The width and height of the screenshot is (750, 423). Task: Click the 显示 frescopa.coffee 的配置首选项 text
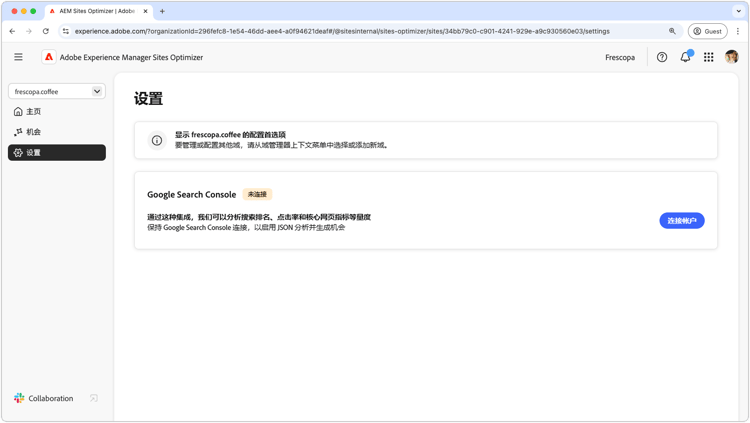click(x=230, y=135)
